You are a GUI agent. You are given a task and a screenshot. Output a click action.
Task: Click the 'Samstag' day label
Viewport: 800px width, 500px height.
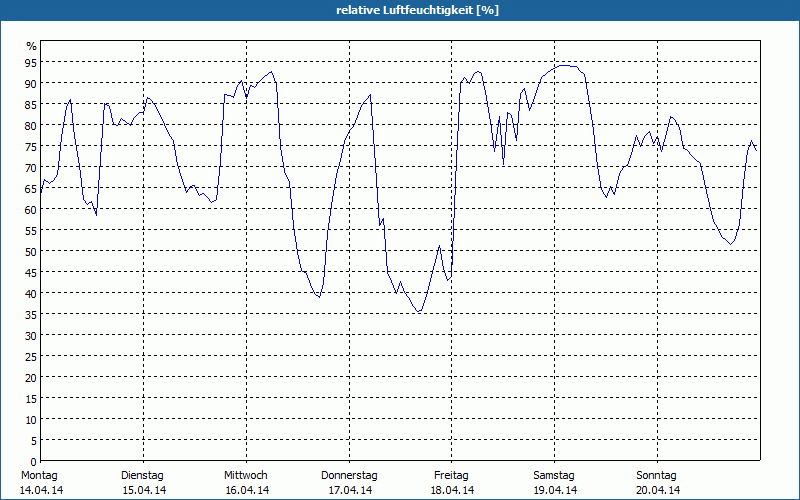click(x=554, y=476)
